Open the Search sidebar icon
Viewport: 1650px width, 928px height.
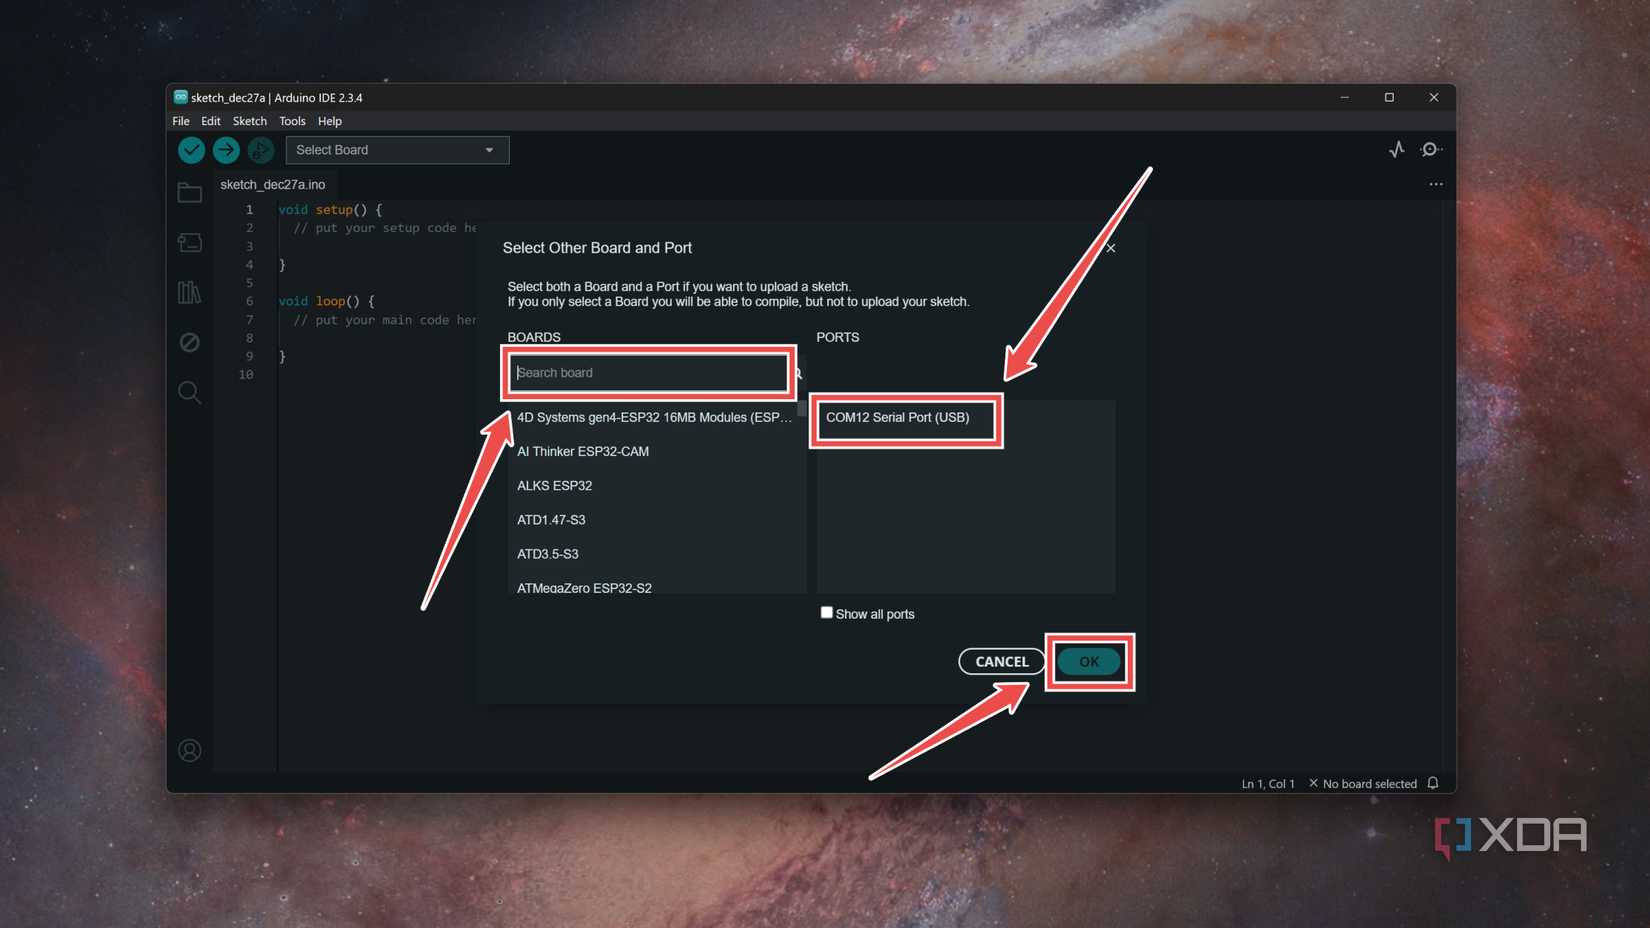click(190, 392)
